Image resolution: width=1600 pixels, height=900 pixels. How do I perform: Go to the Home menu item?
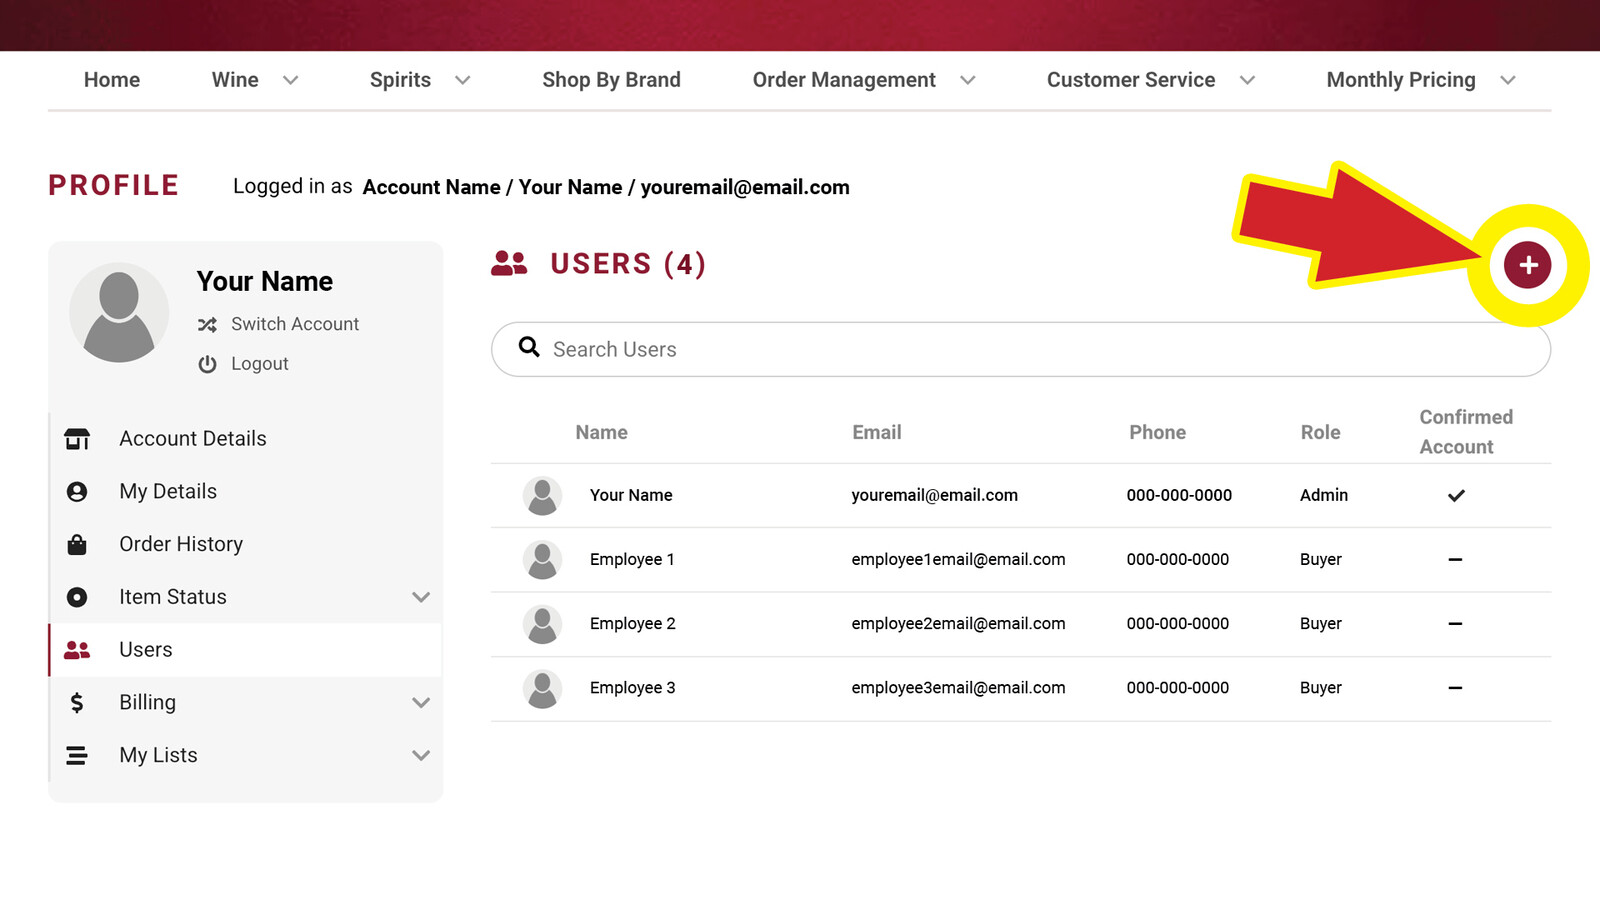[112, 80]
